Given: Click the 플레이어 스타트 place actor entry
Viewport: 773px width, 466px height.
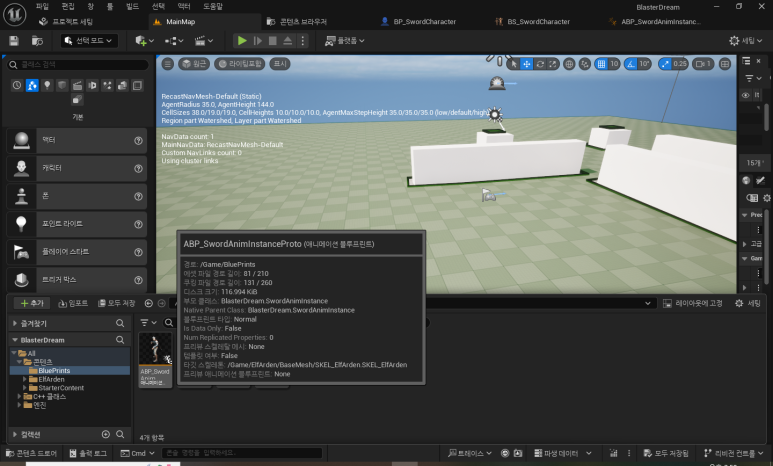Looking at the screenshot, I should (x=77, y=252).
